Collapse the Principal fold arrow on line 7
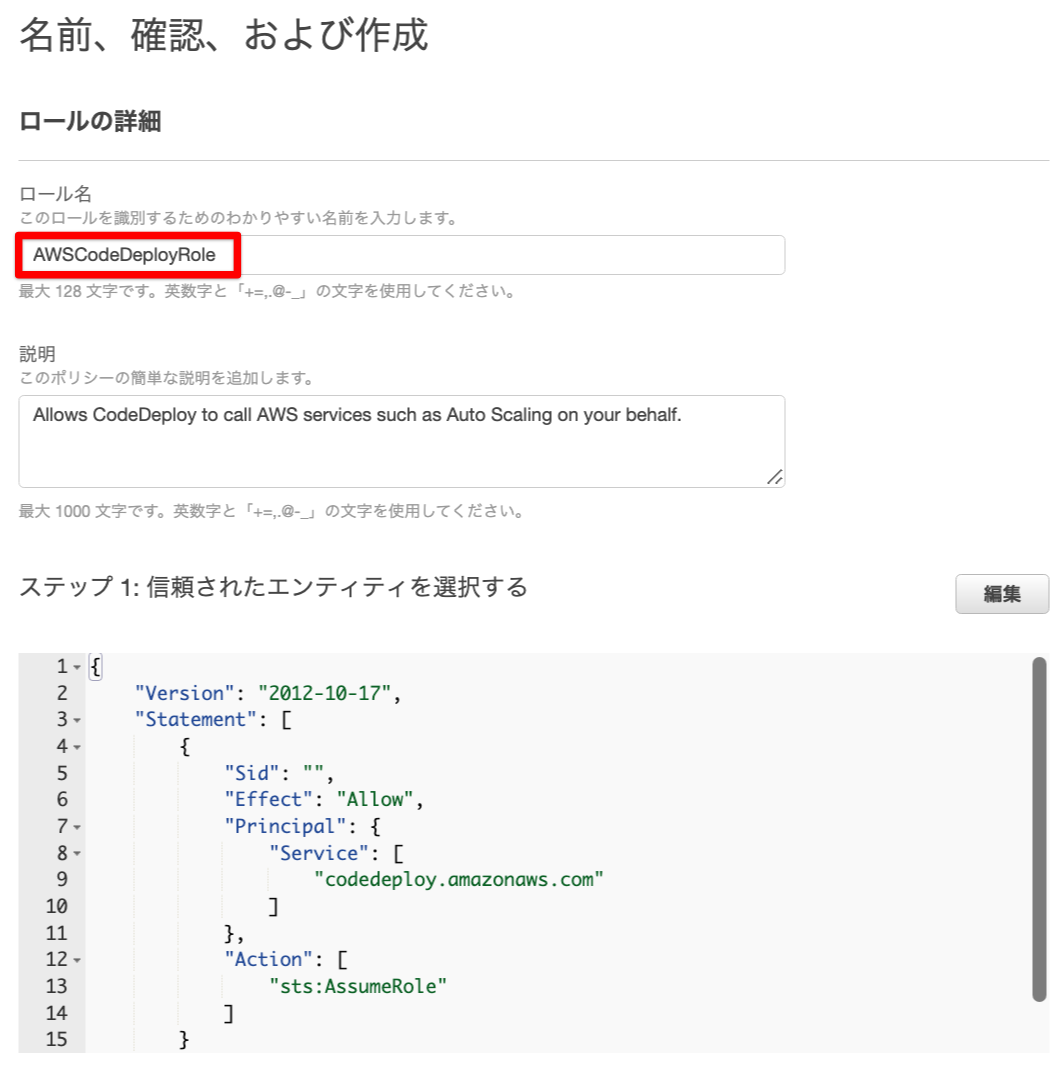This screenshot has width=1063, height=1073. click(77, 827)
